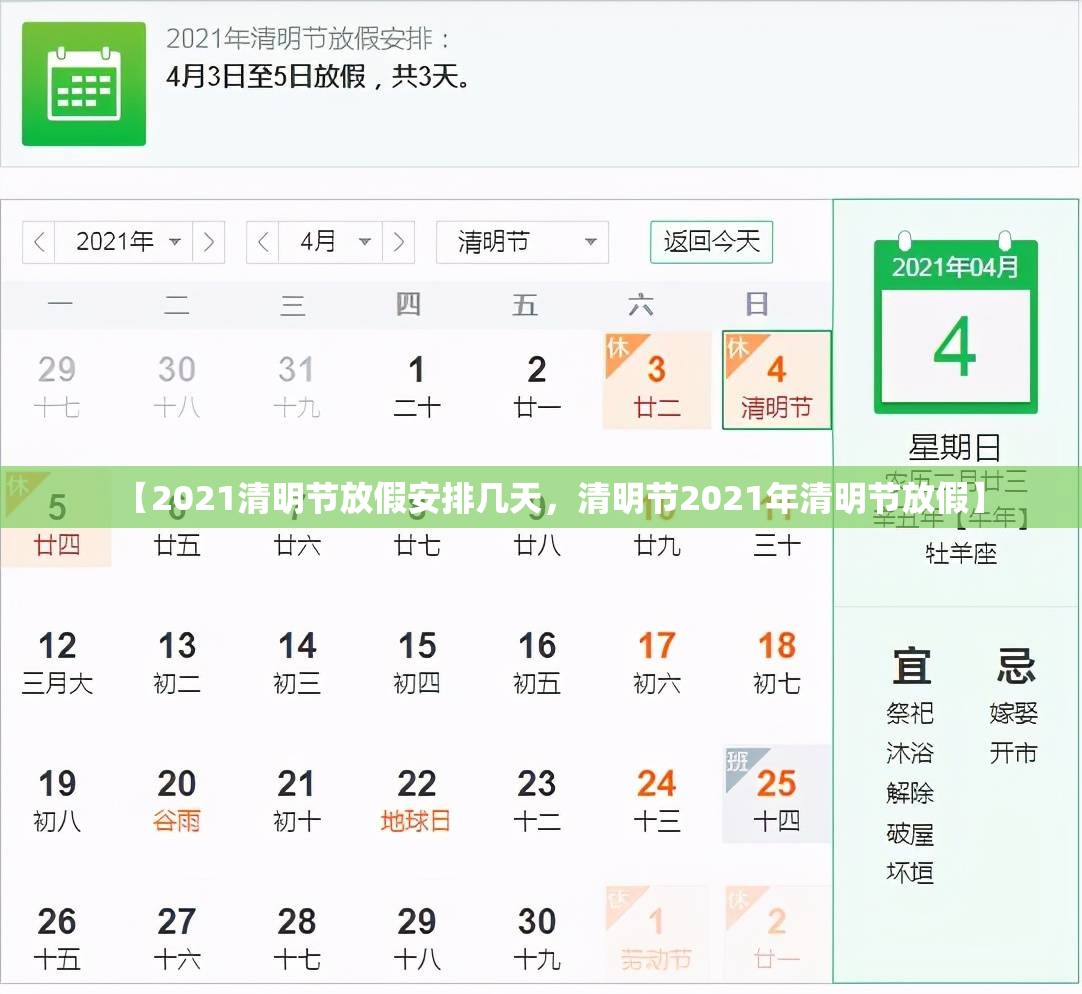Click the 四 Thursday column header

(408, 304)
